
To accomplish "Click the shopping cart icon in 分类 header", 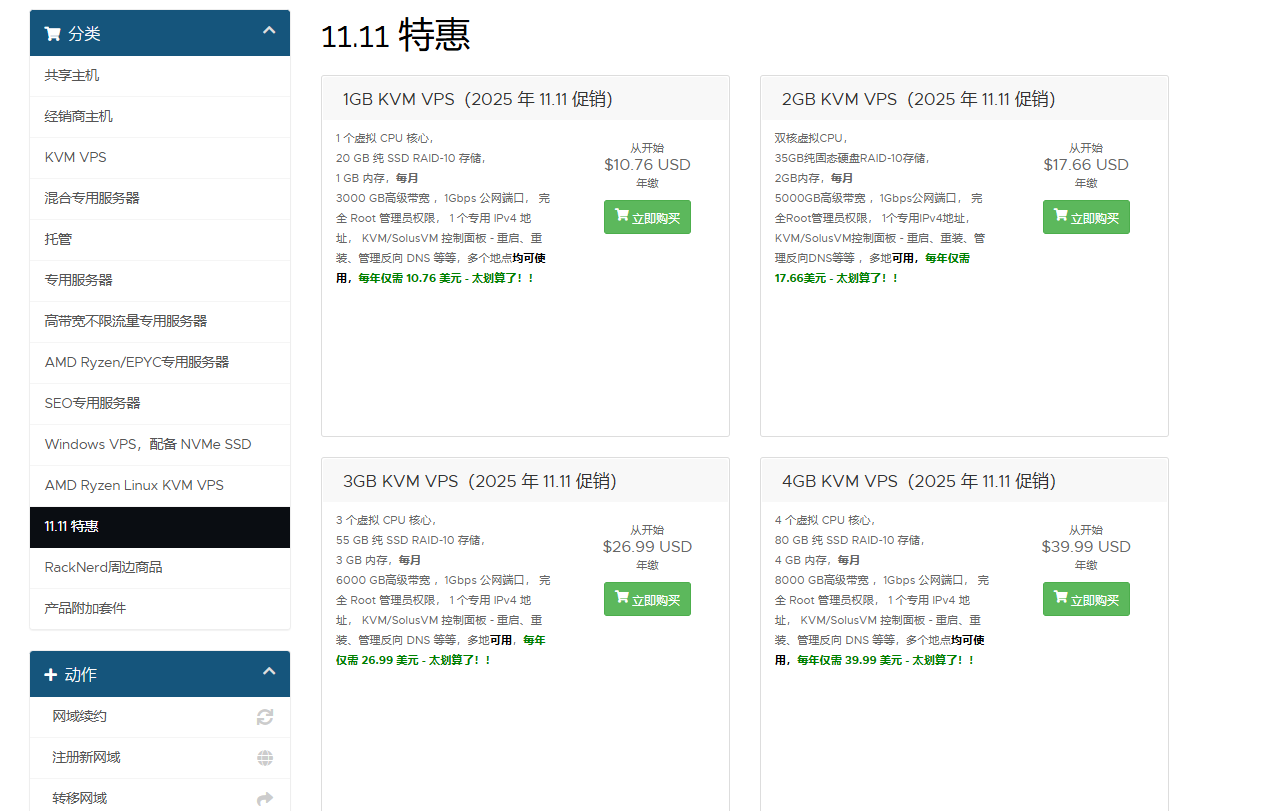I will 52,32.
